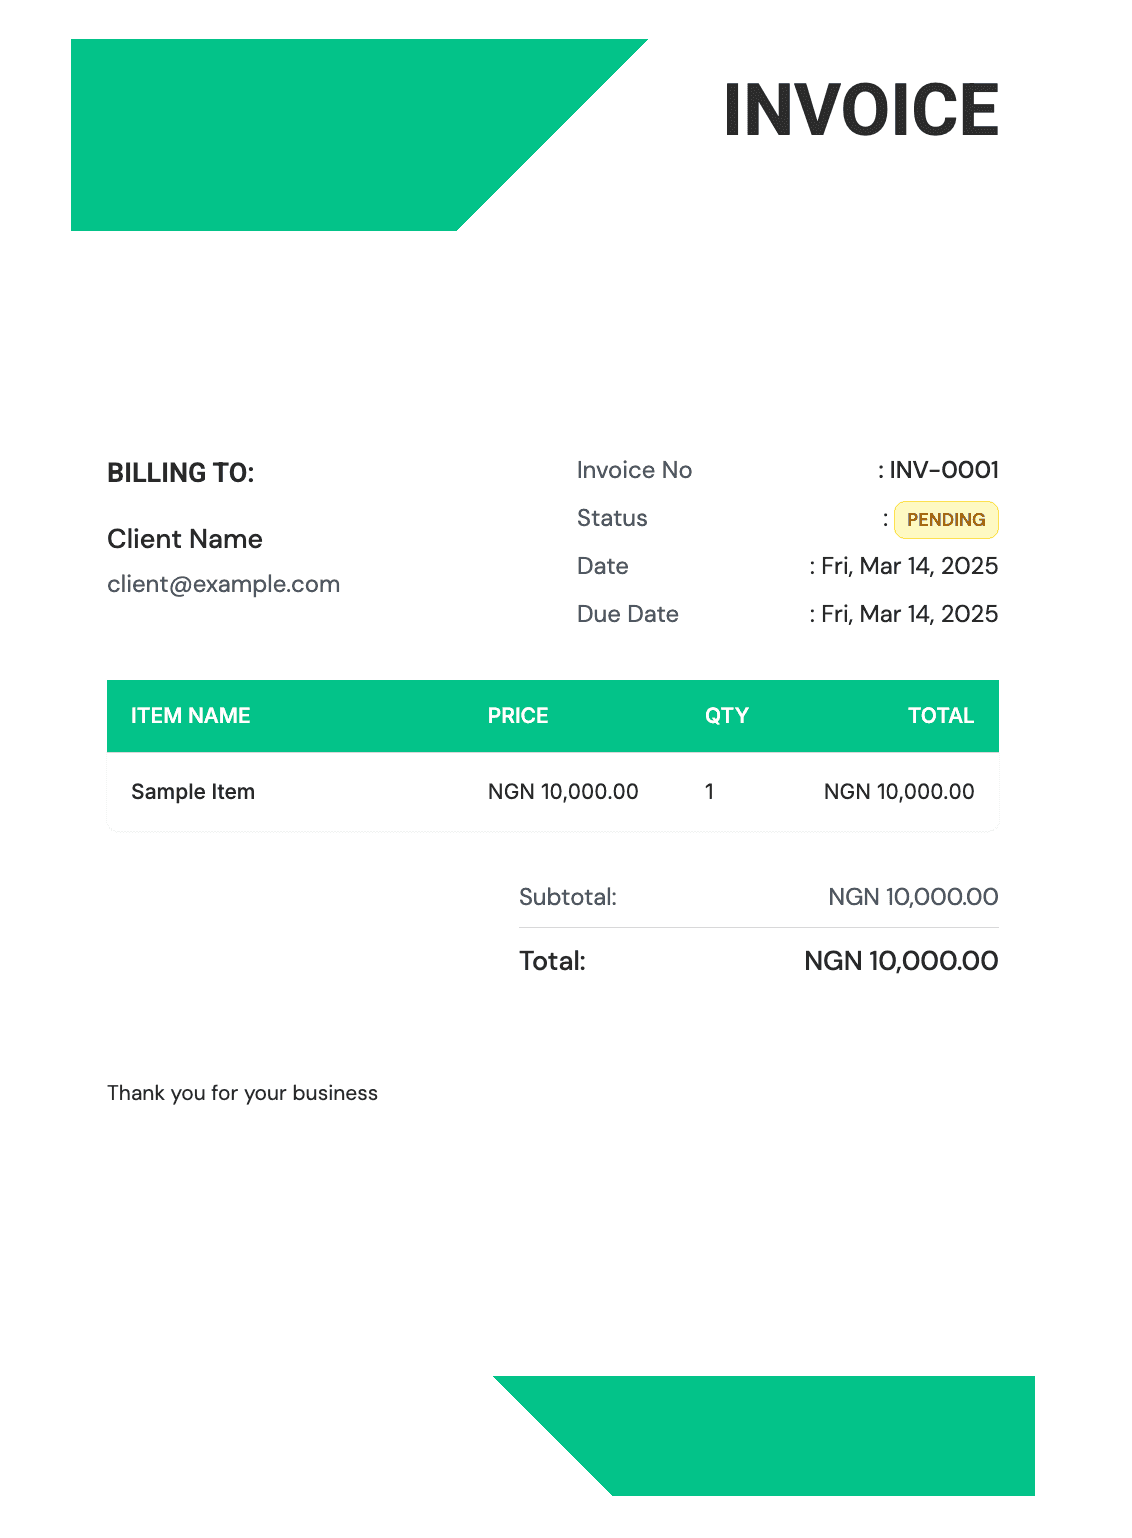The height and width of the screenshot is (1538, 1132).
Task: Click the bold grand Total amount
Action: click(x=901, y=961)
